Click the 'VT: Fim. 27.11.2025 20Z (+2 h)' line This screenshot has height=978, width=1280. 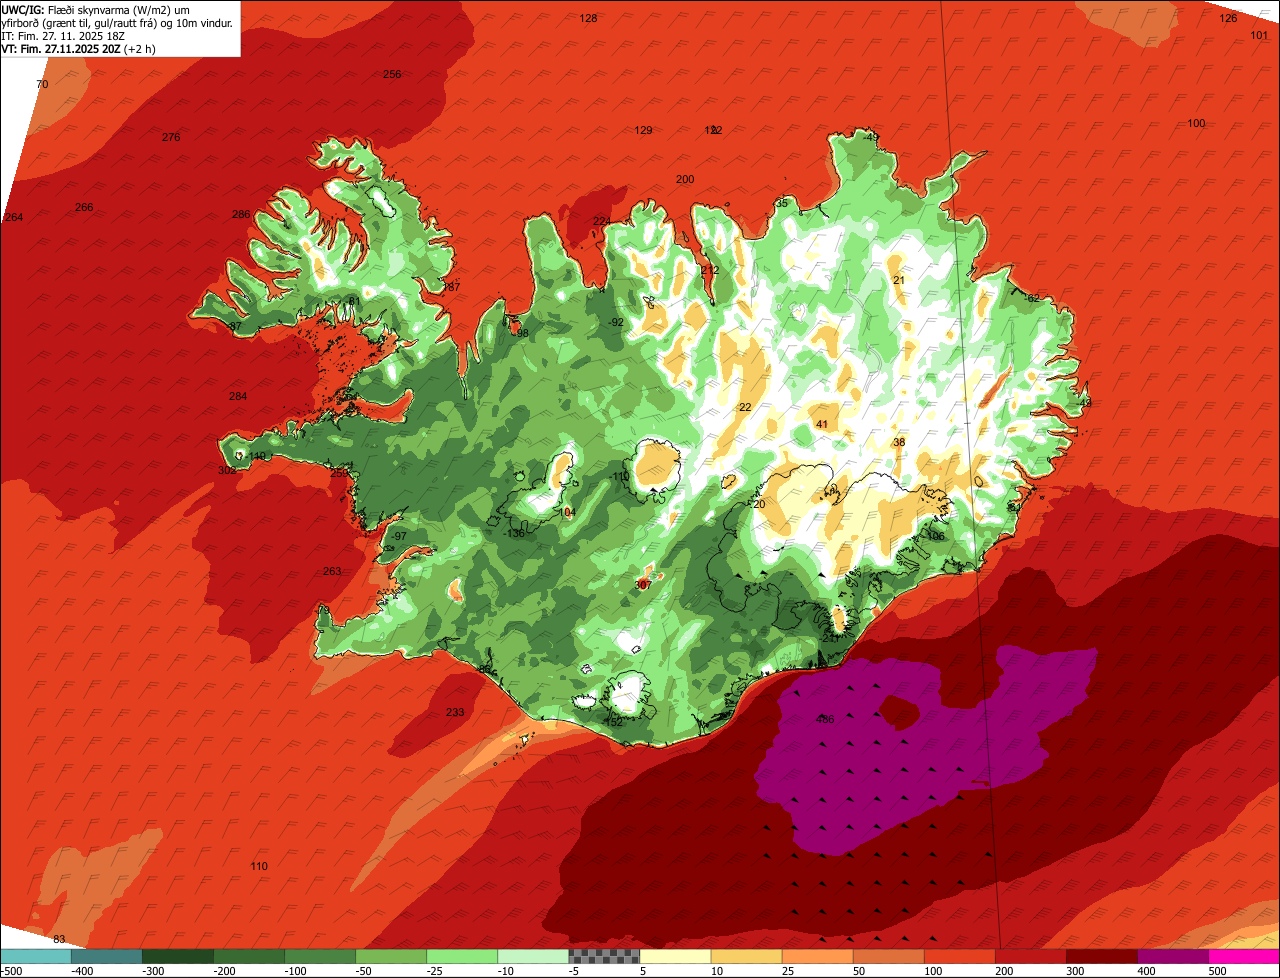click(x=77, y=49)
